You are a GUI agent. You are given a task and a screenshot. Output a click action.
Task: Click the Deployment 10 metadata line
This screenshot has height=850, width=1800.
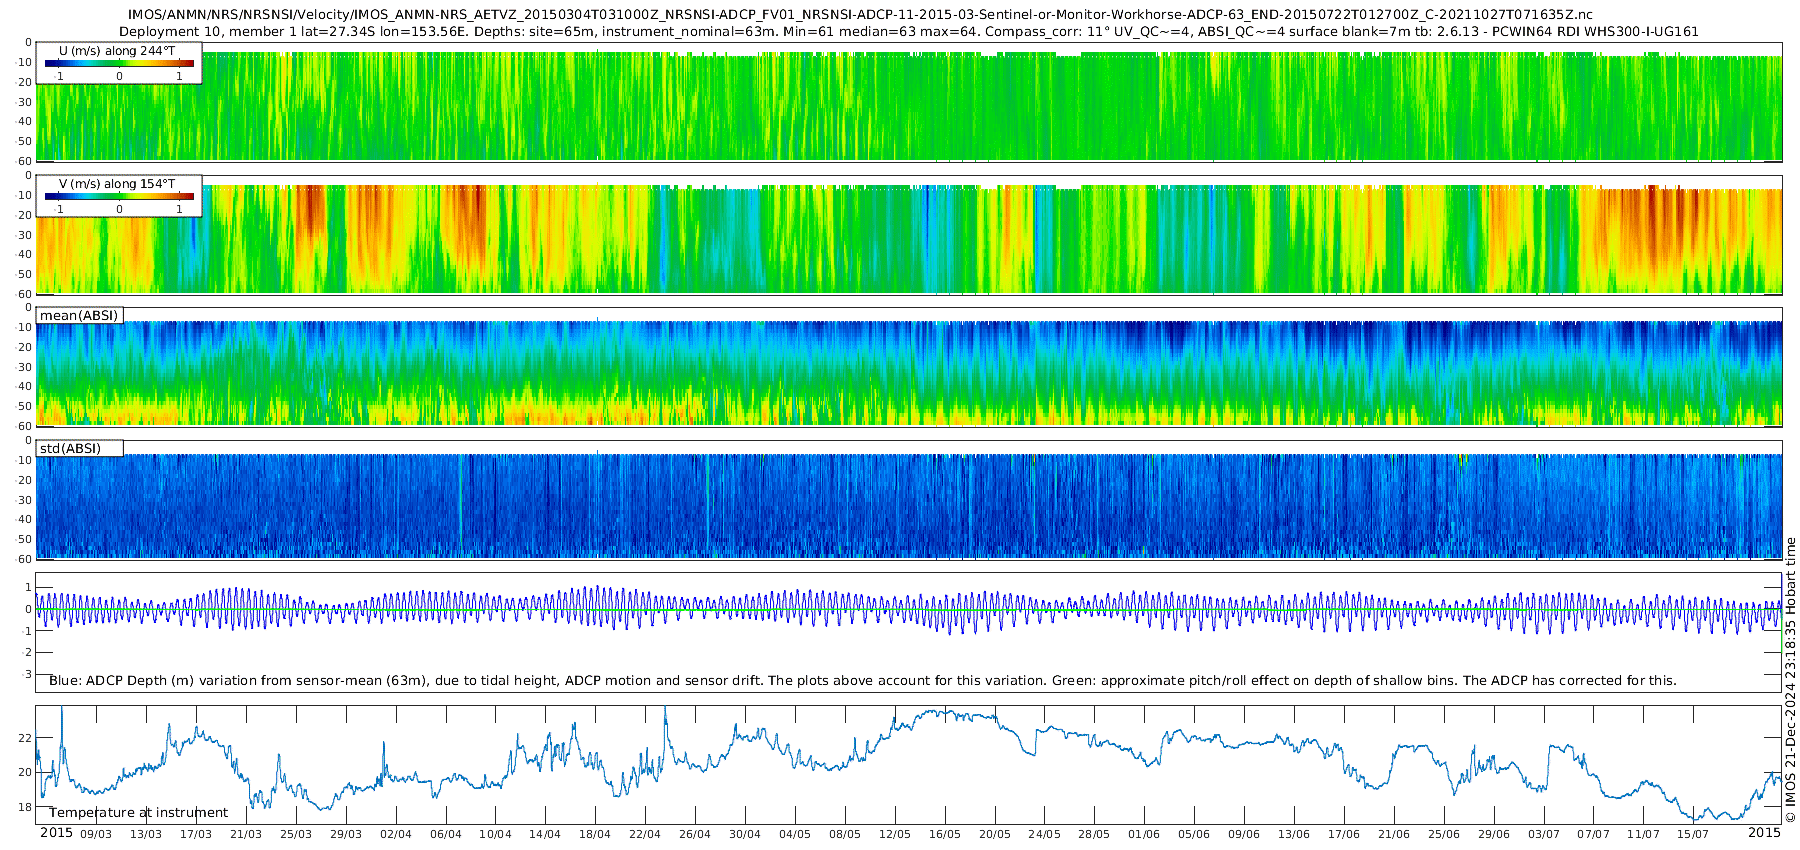point(908,31)
